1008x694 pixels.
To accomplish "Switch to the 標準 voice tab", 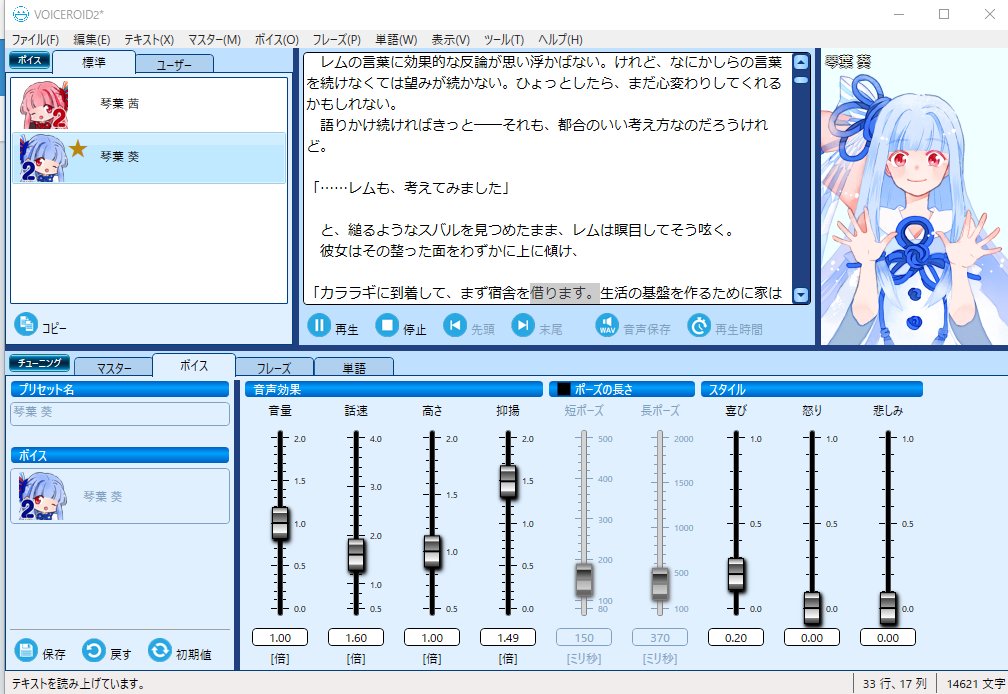I will tap(94, 62).
